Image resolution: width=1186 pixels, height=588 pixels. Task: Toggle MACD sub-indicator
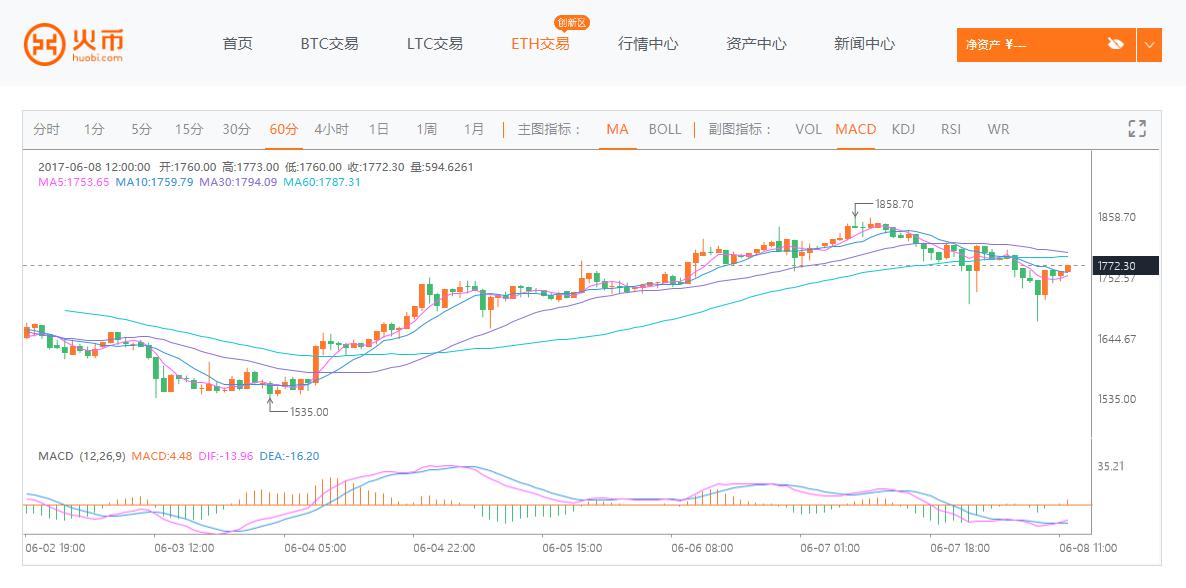click(855, 129)
